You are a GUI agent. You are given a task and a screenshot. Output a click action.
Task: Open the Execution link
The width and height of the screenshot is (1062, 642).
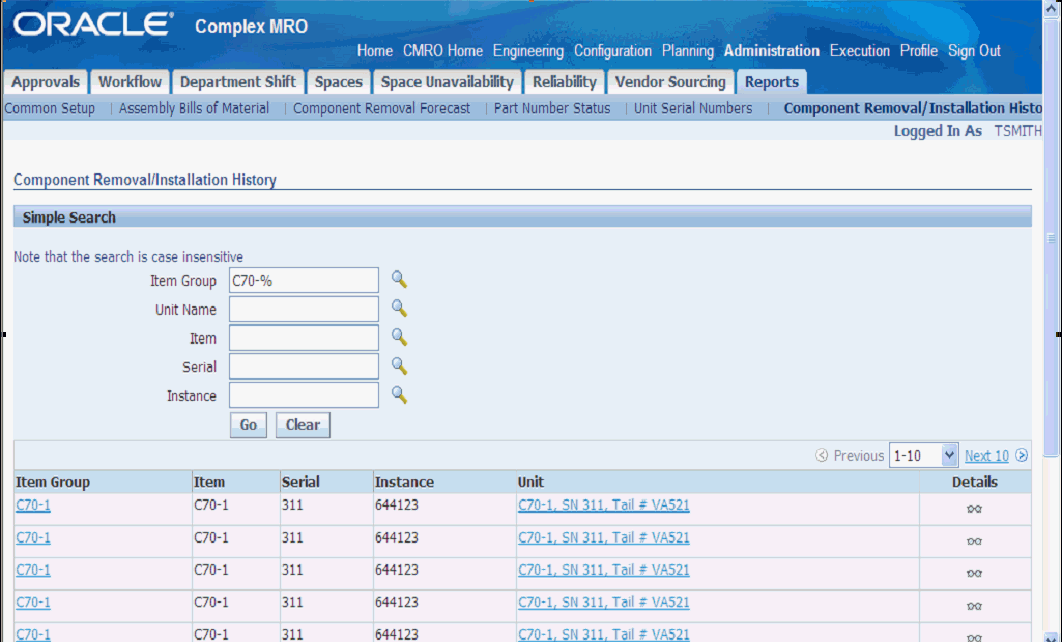point(859,51)
